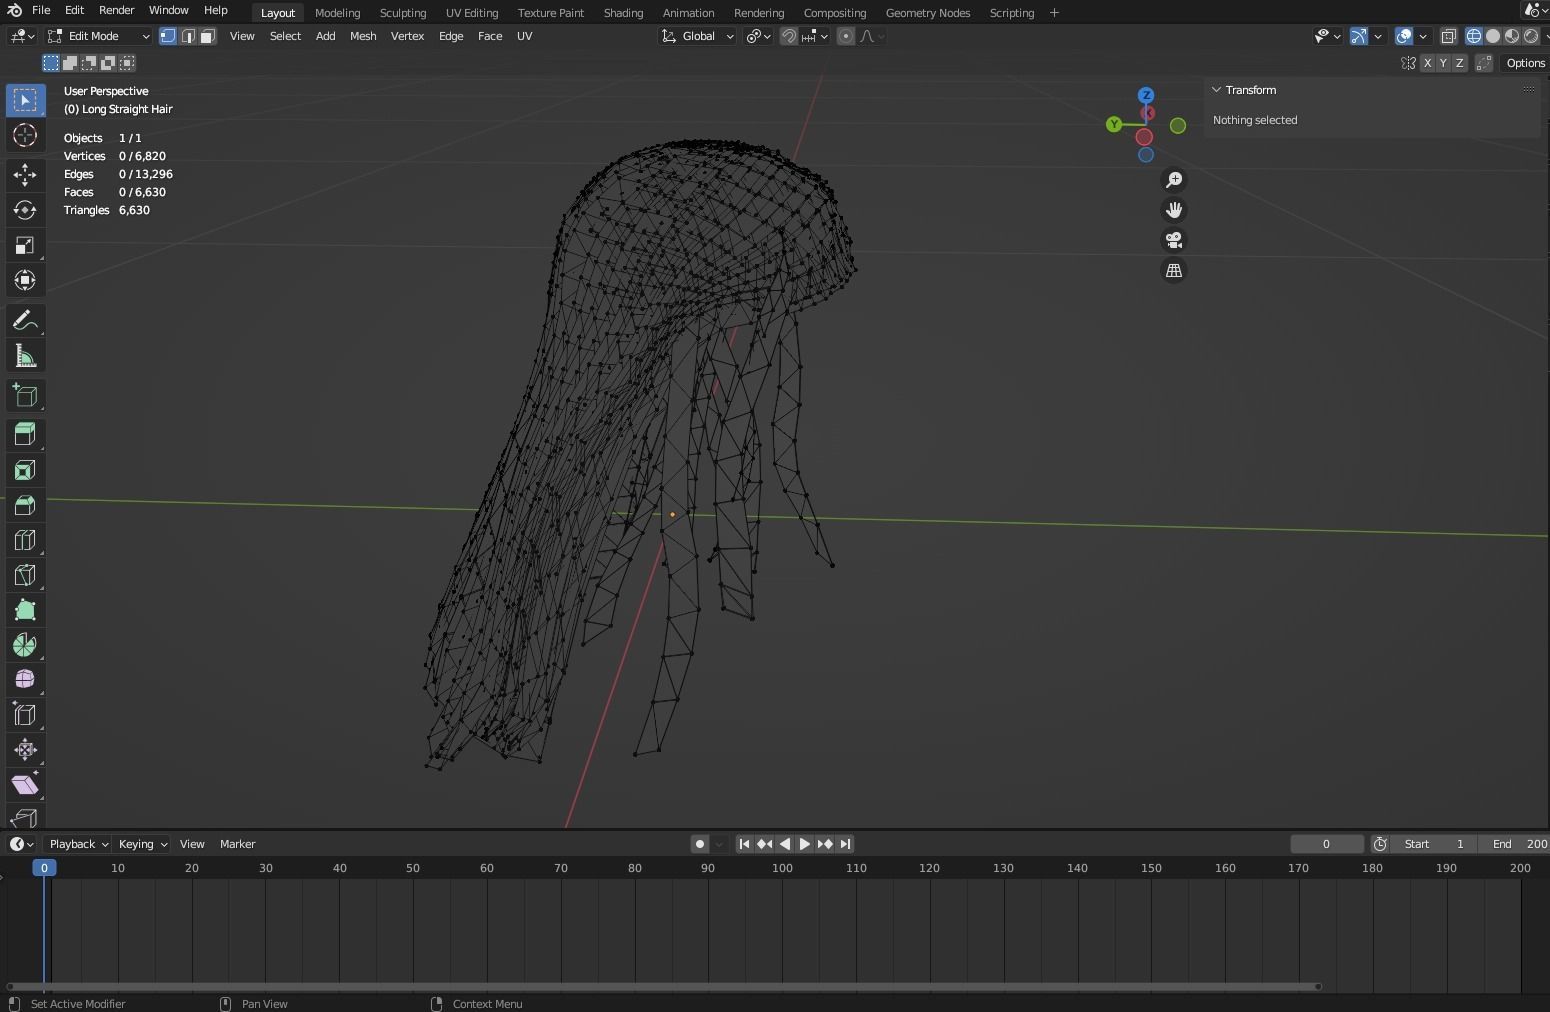Viewport: 1550px width, 1012px height.
Task: Switch to wireframe shading mode
Action: (x=1473, y=36)
